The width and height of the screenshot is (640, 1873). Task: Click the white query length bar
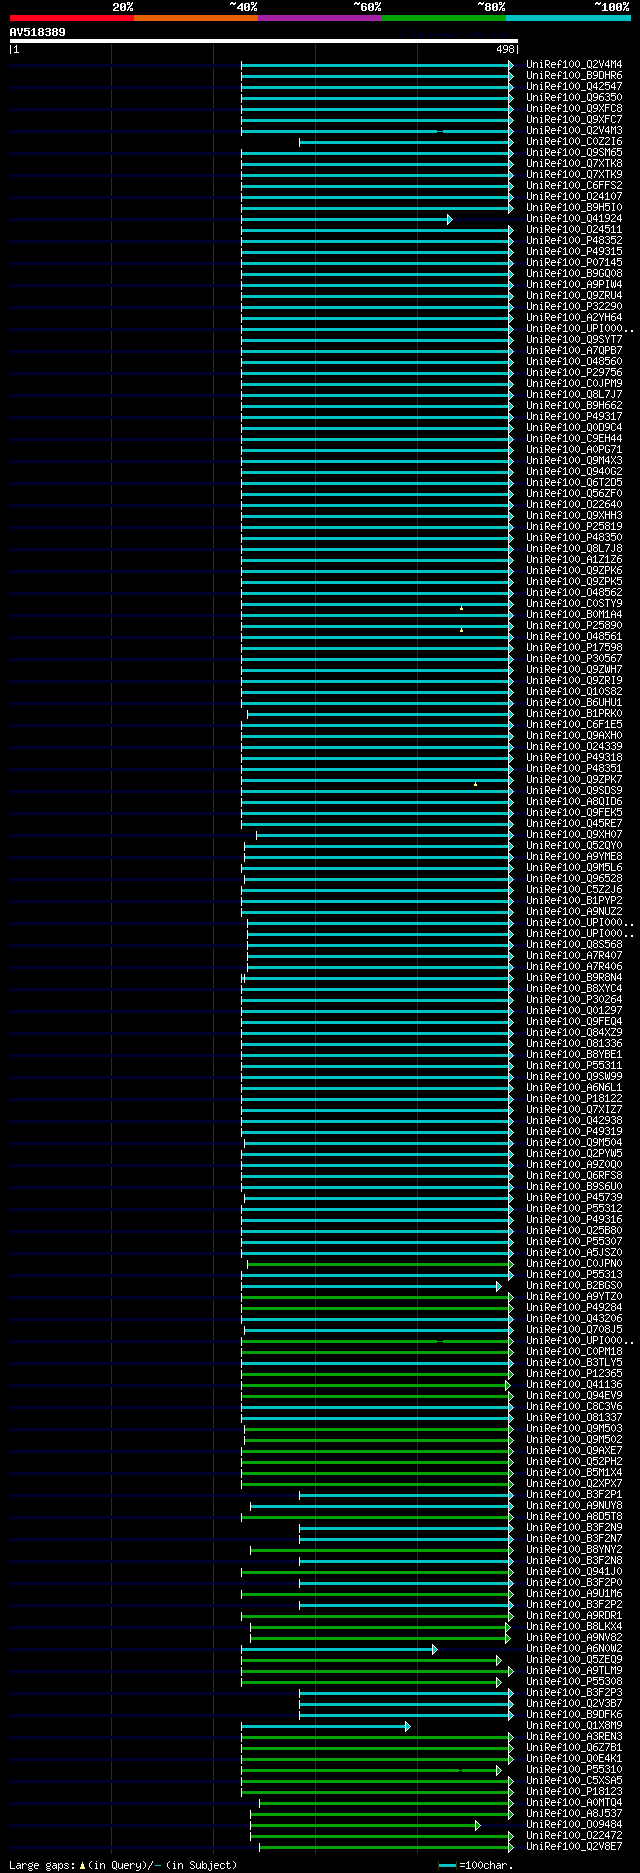[263, 41]
